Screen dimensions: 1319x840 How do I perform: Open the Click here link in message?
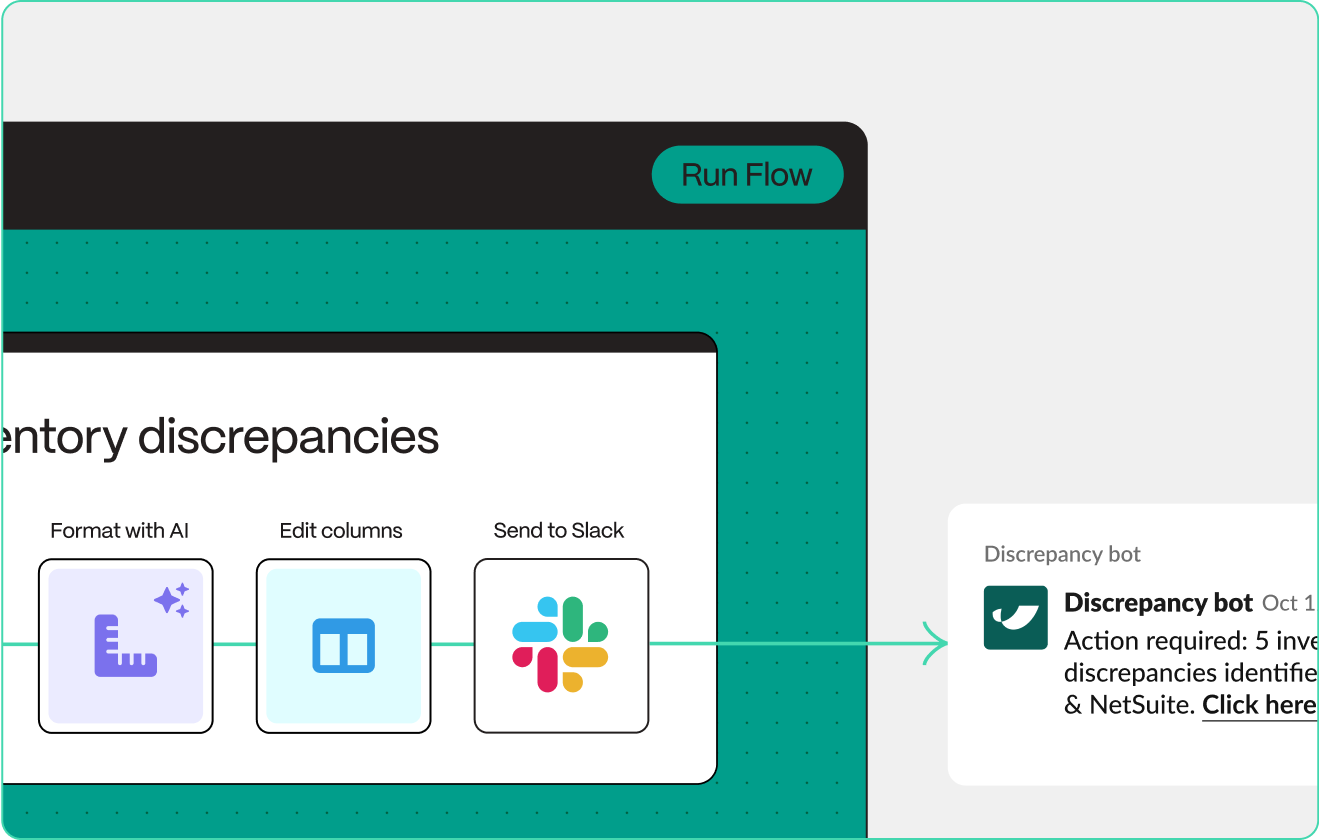pyautogui.click(x=1259, y=705)
